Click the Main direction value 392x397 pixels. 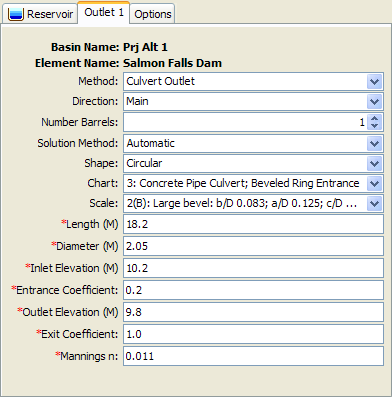point(137,101)
